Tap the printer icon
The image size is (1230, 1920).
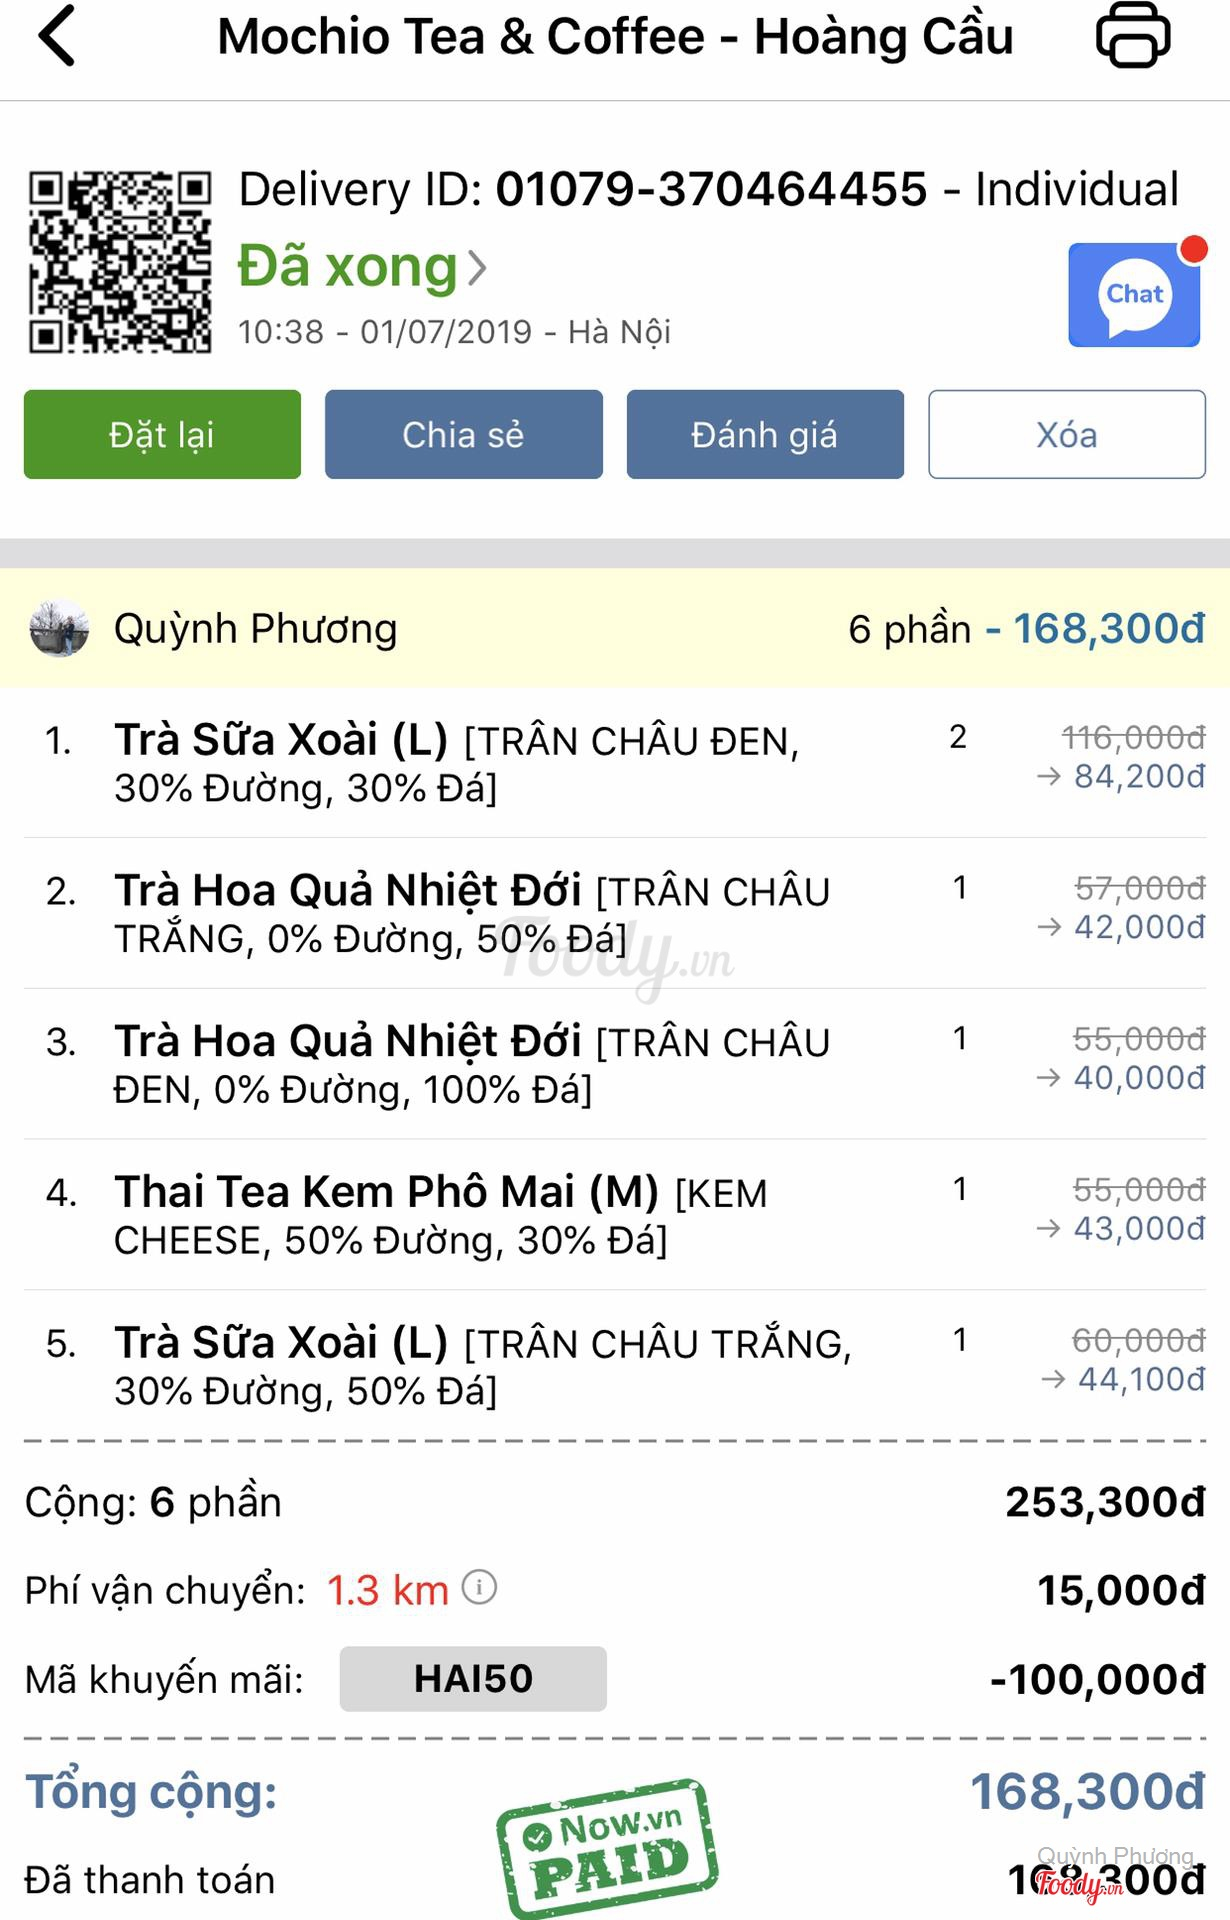tap(1133, 36)
